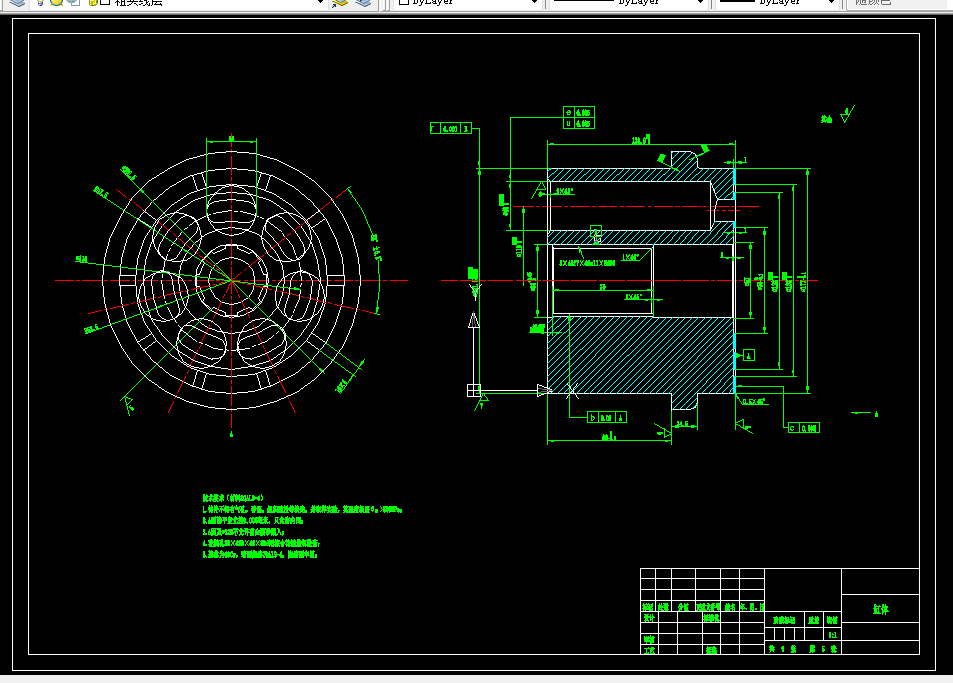
Task: Select the boxed datum A marker on section view
Action: [x=749, y=355]
